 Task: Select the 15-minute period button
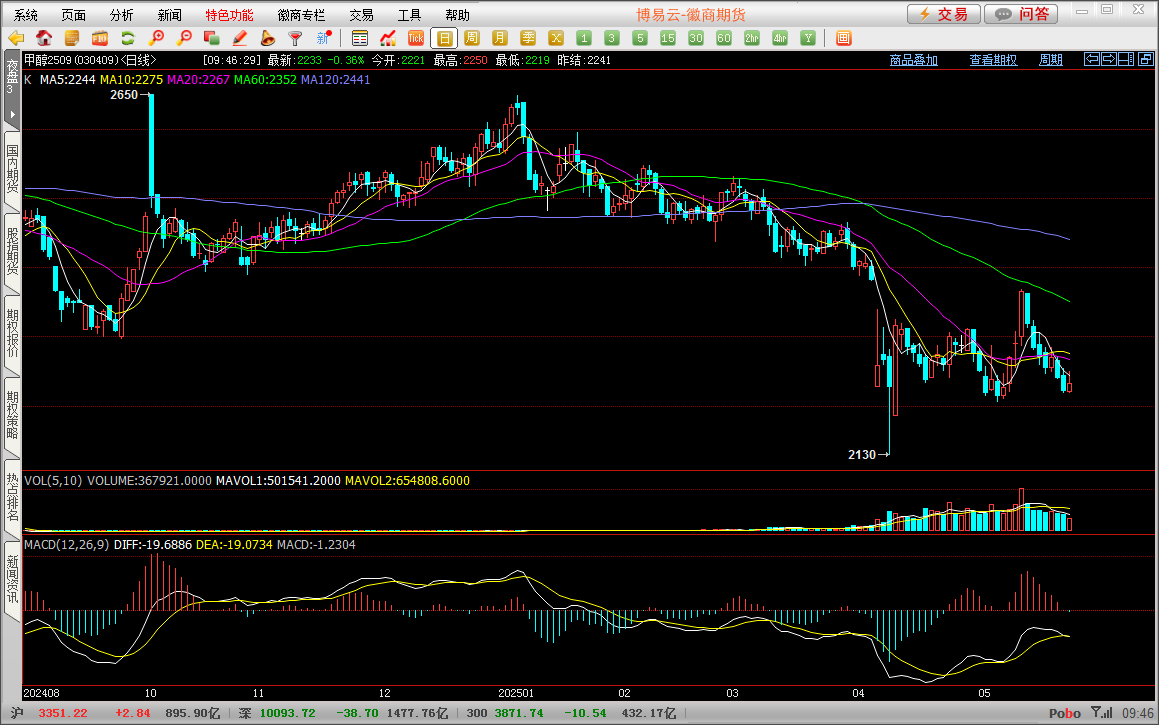667,38
